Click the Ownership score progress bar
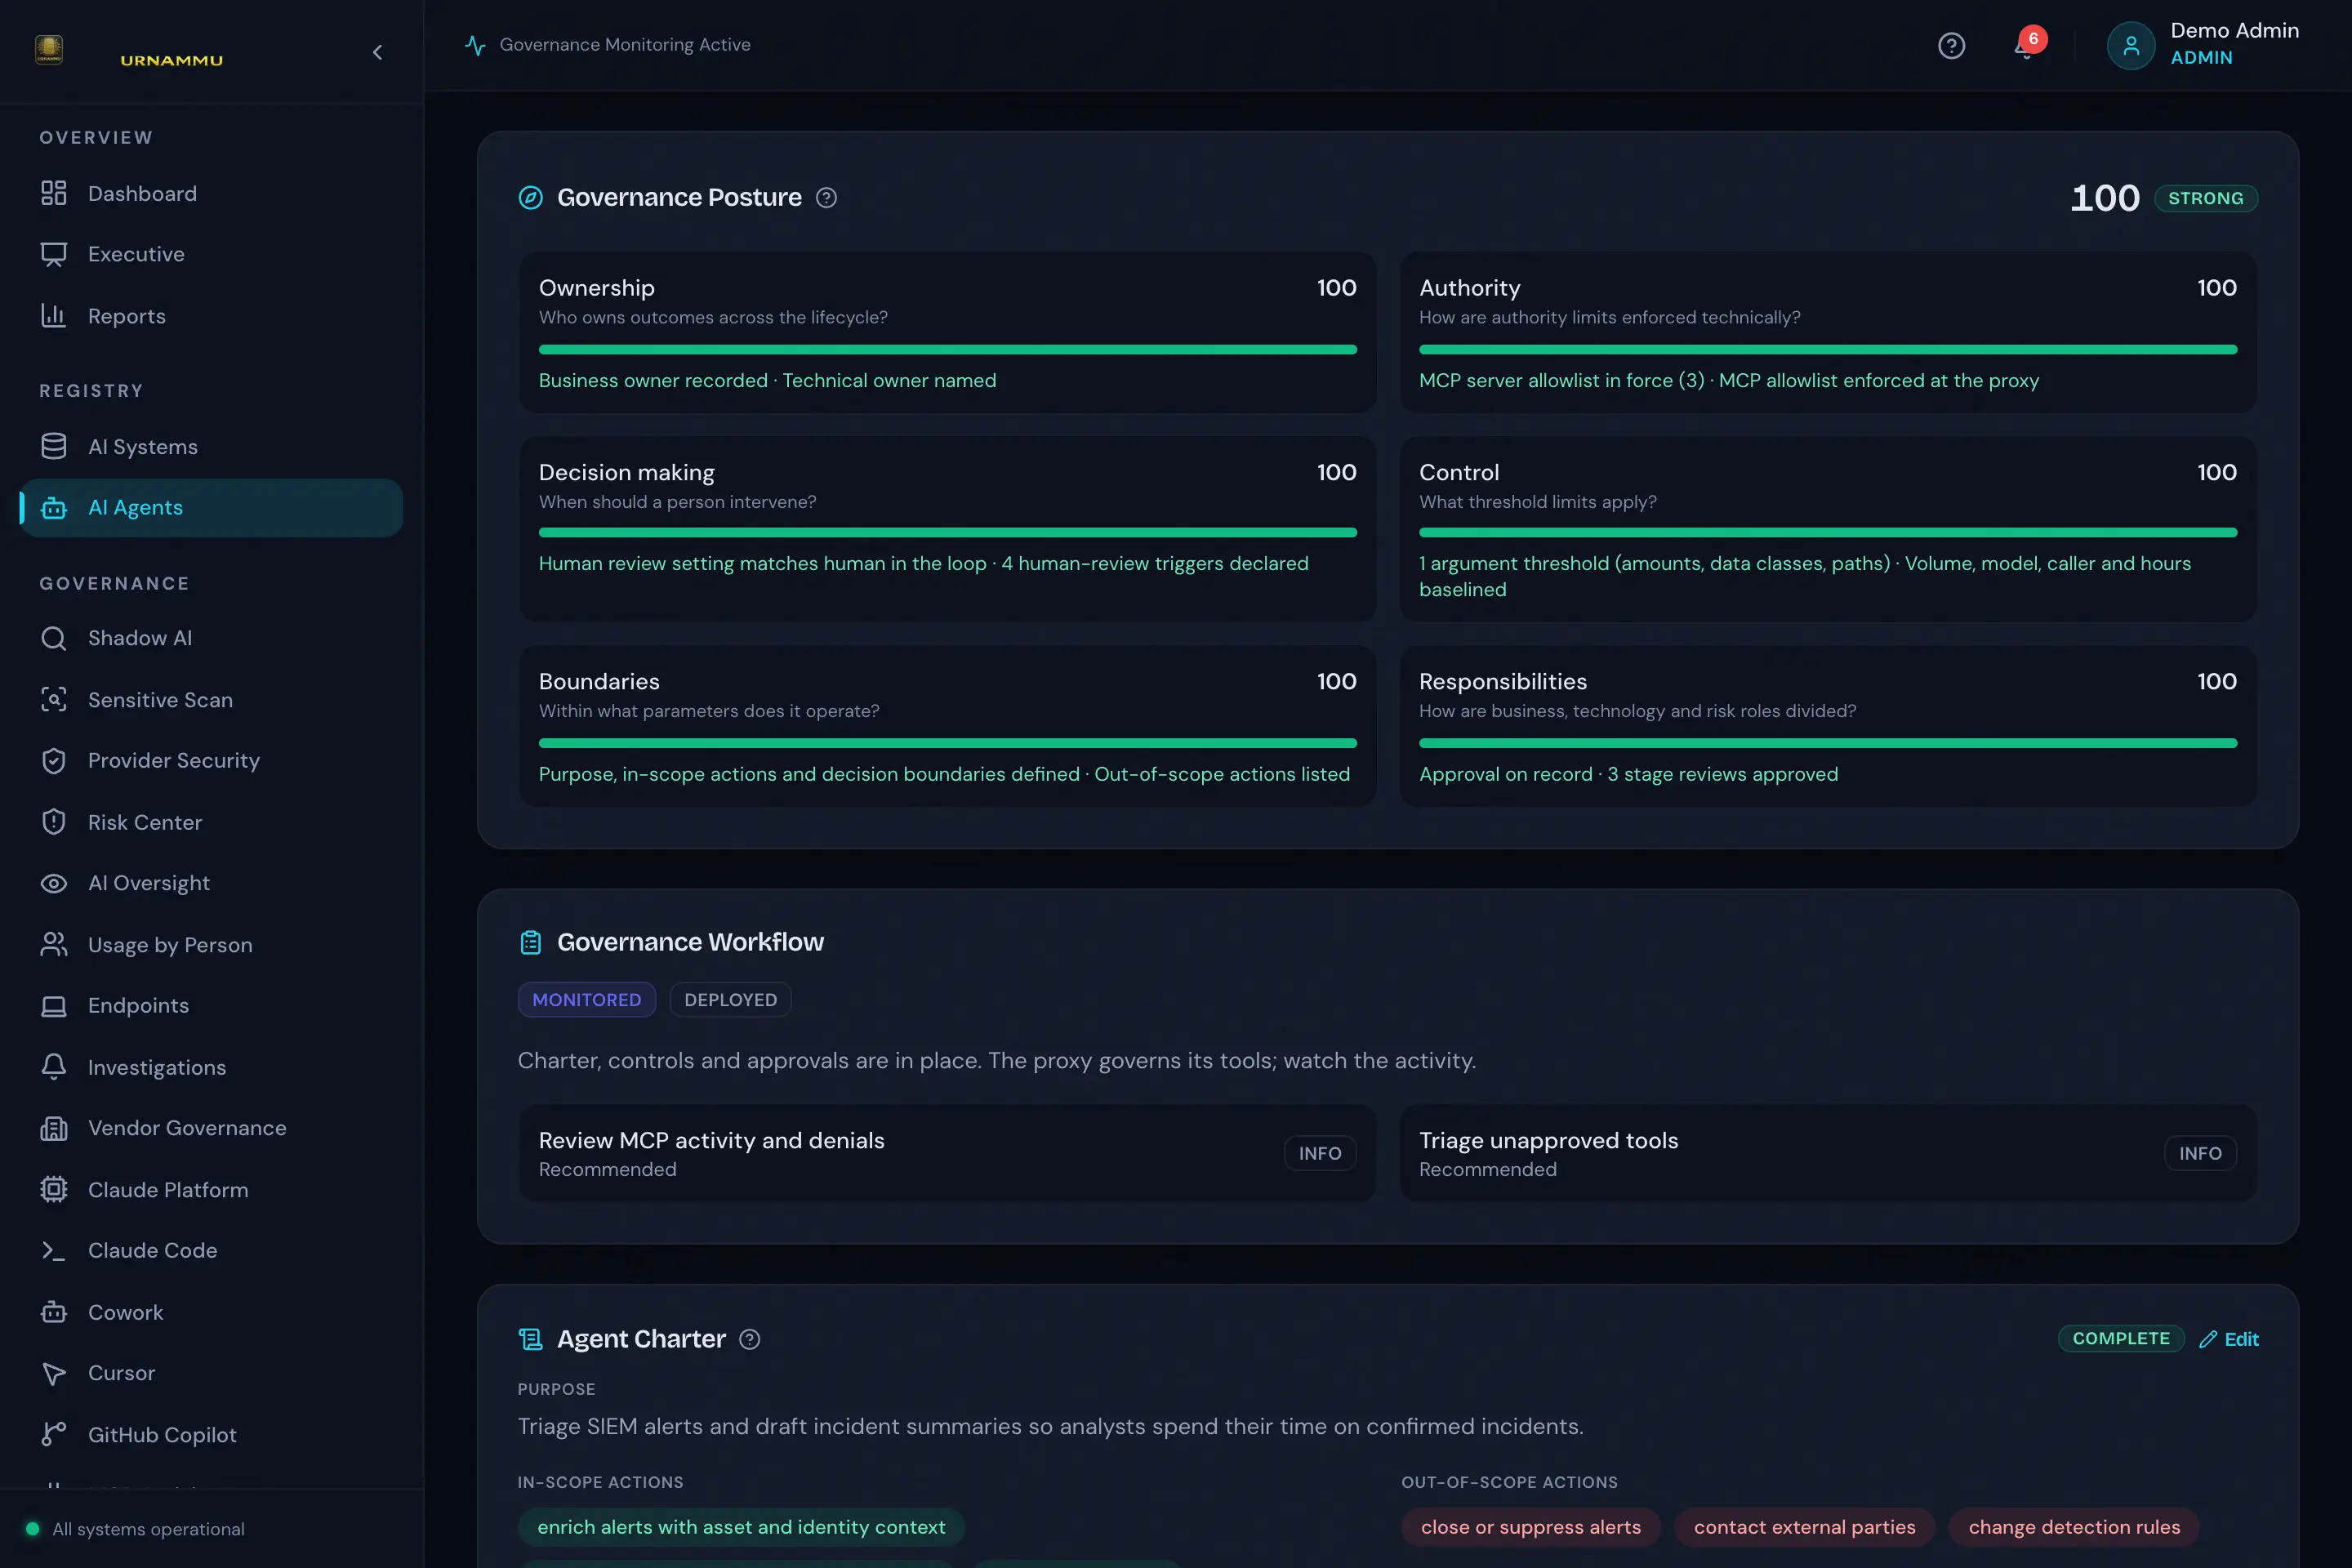2352x1568 pixels. pyautogui.click(x=947, y=350)
